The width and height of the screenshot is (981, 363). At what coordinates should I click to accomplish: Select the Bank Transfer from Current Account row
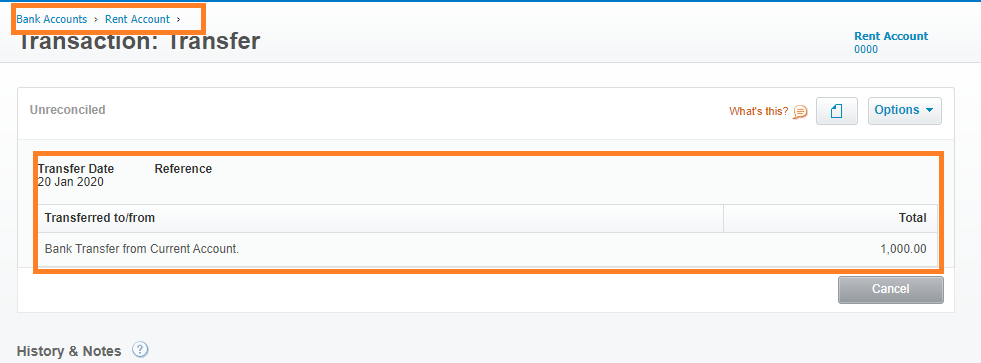point(487,249)
